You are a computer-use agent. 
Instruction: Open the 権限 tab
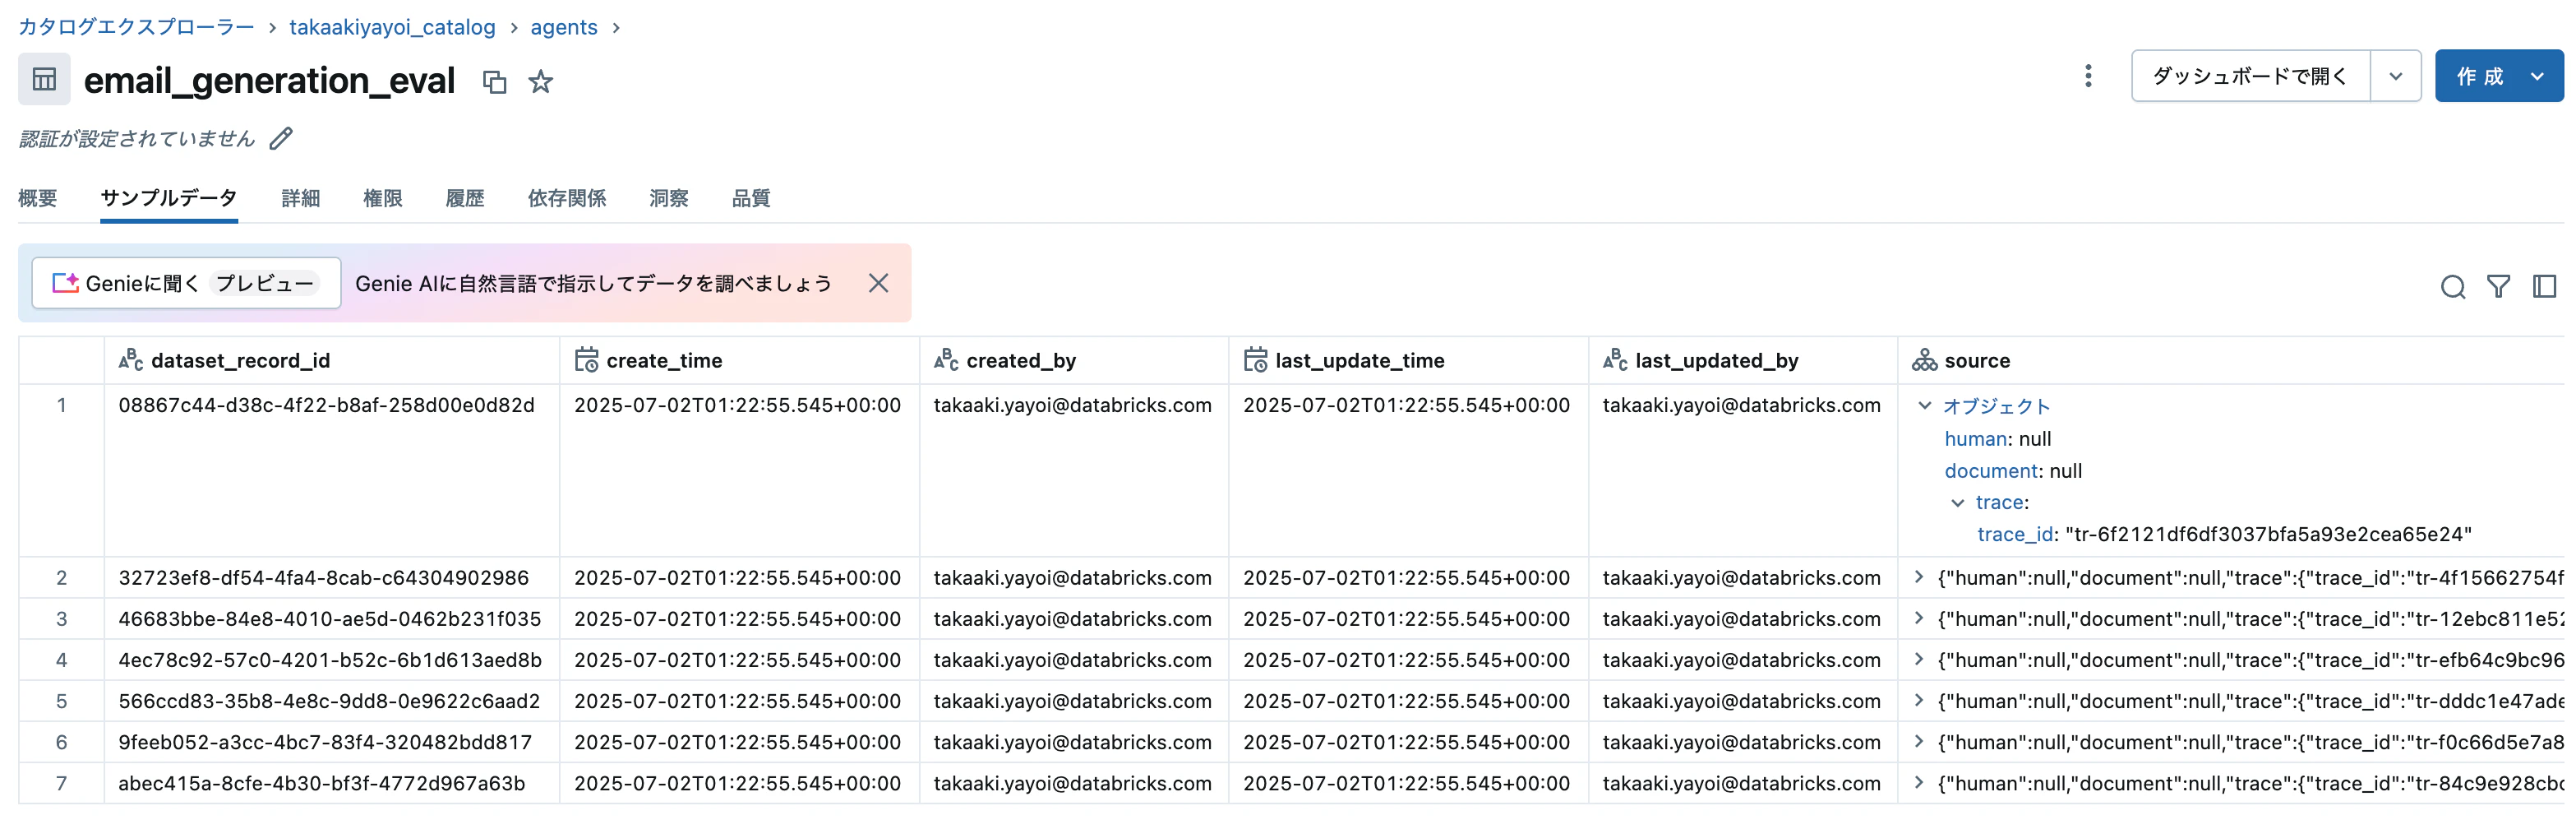tap(383, 198)
